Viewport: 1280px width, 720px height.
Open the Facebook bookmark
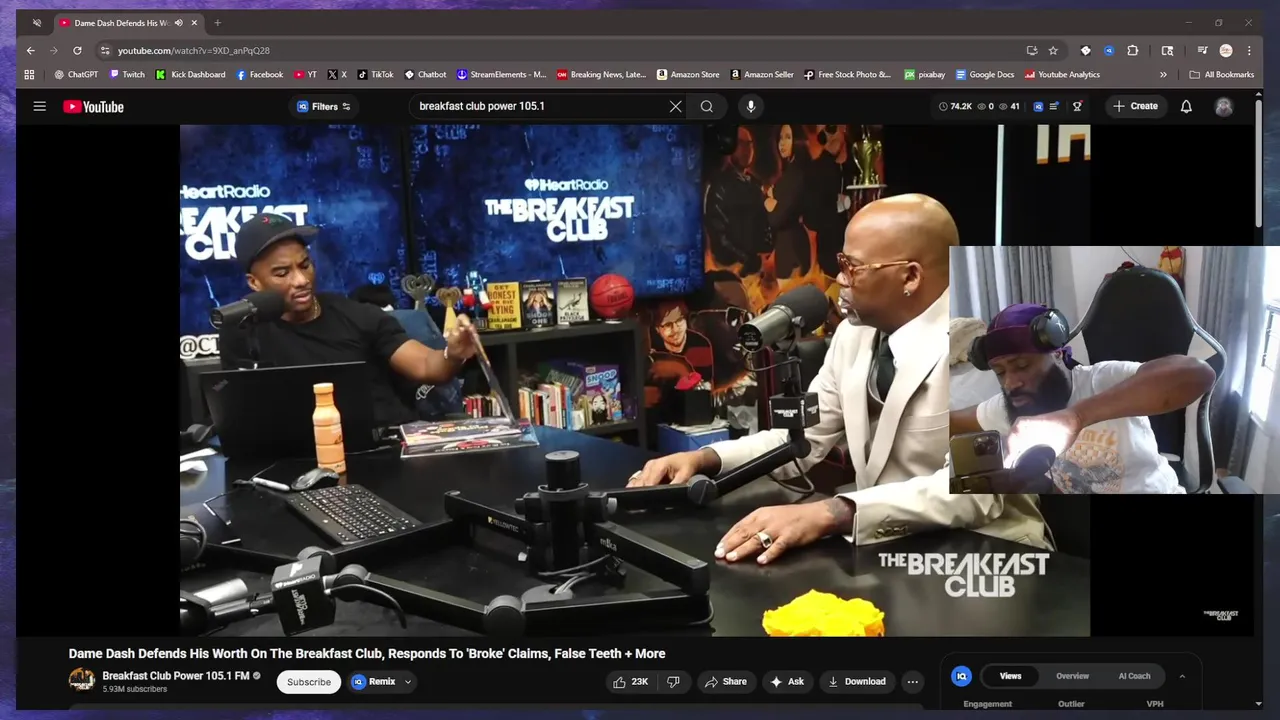coord(259,74)
